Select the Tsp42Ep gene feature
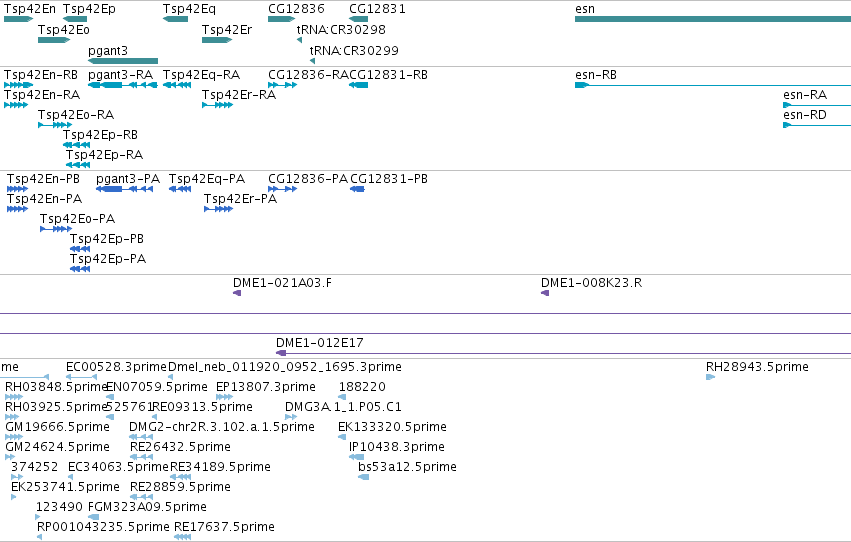The width and height of the screenshot is (851, 542). point(75,19)
